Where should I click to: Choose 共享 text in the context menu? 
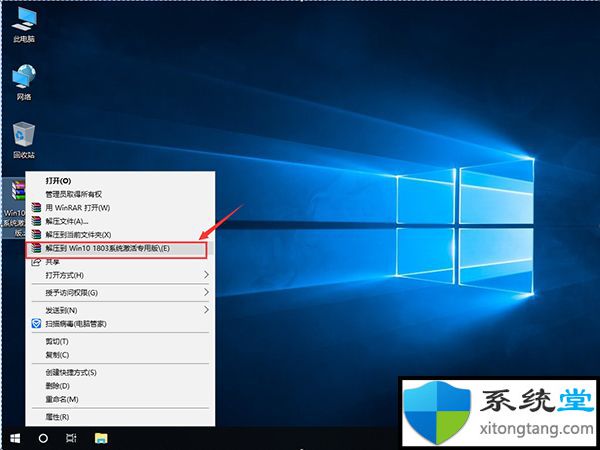(52, 262)
